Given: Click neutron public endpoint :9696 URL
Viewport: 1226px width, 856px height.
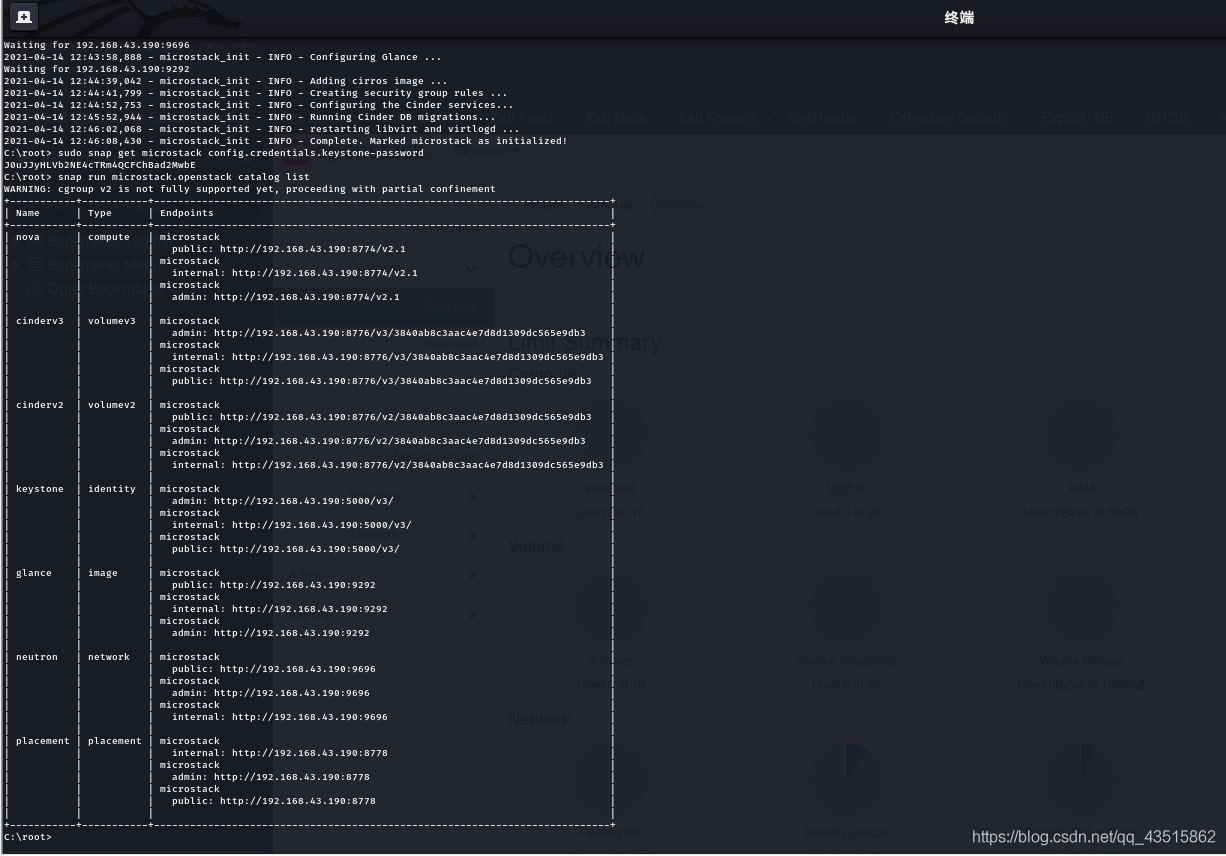Looking at the screenshot, I should point(298,669).
